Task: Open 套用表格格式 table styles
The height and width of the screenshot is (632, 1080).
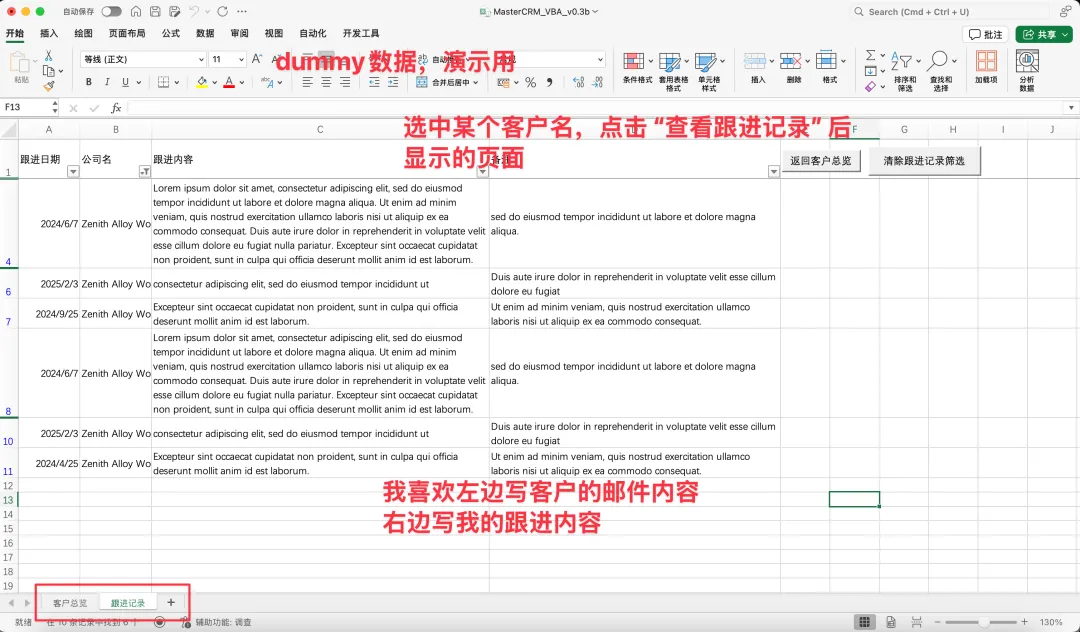Action: point(673,71)
